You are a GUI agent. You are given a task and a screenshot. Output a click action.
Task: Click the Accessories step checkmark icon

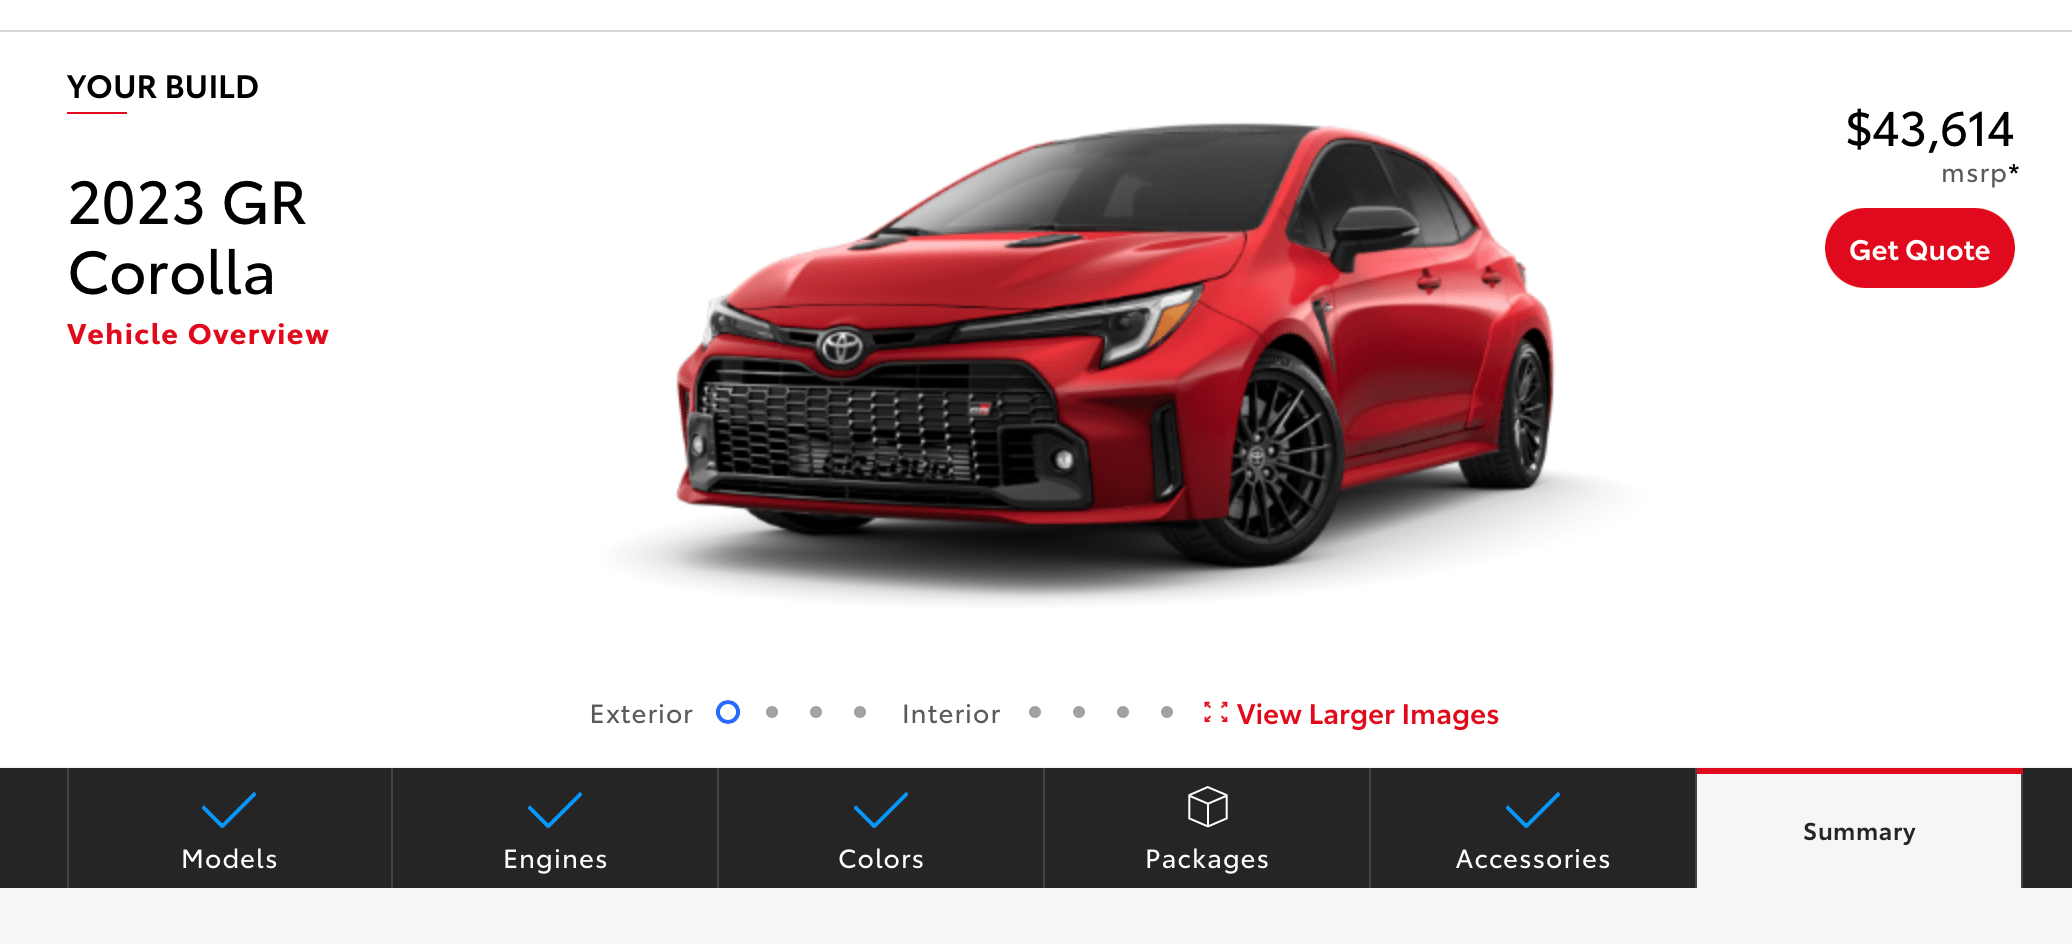point(1533,810)
